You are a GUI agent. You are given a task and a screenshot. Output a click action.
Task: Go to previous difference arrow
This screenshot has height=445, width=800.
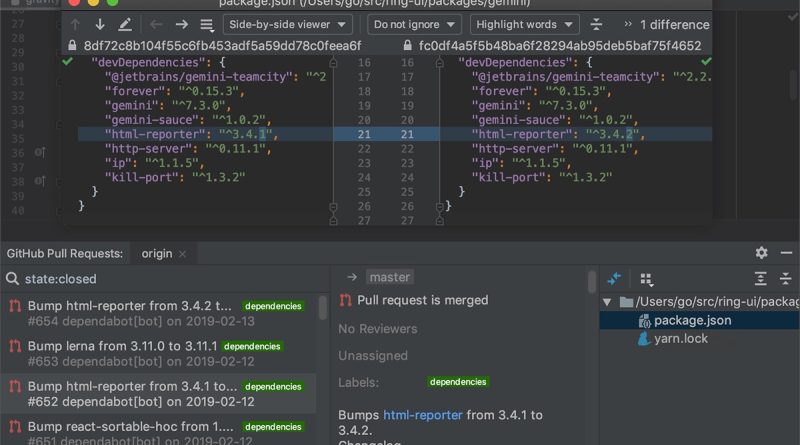pos(75,24)
